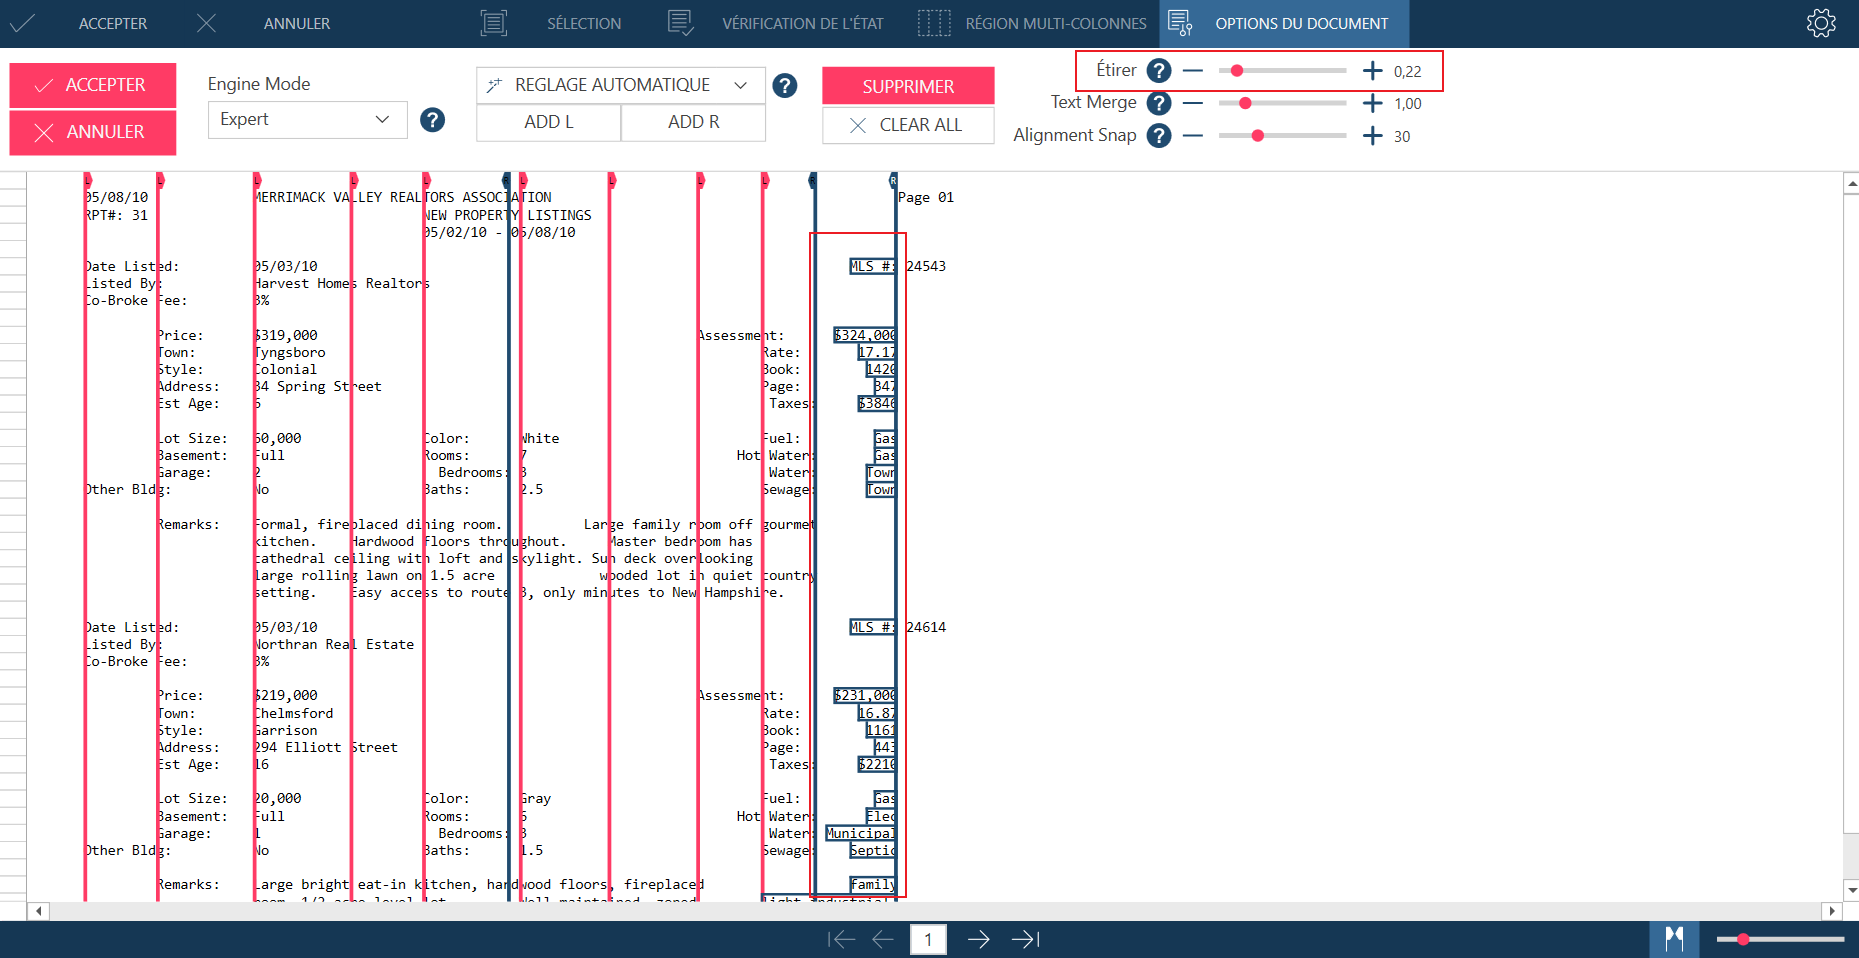Click ANNULER in the top bar
Viewport: 1859px width, 958px height.
pyautogui.click(x=297, y=24)
